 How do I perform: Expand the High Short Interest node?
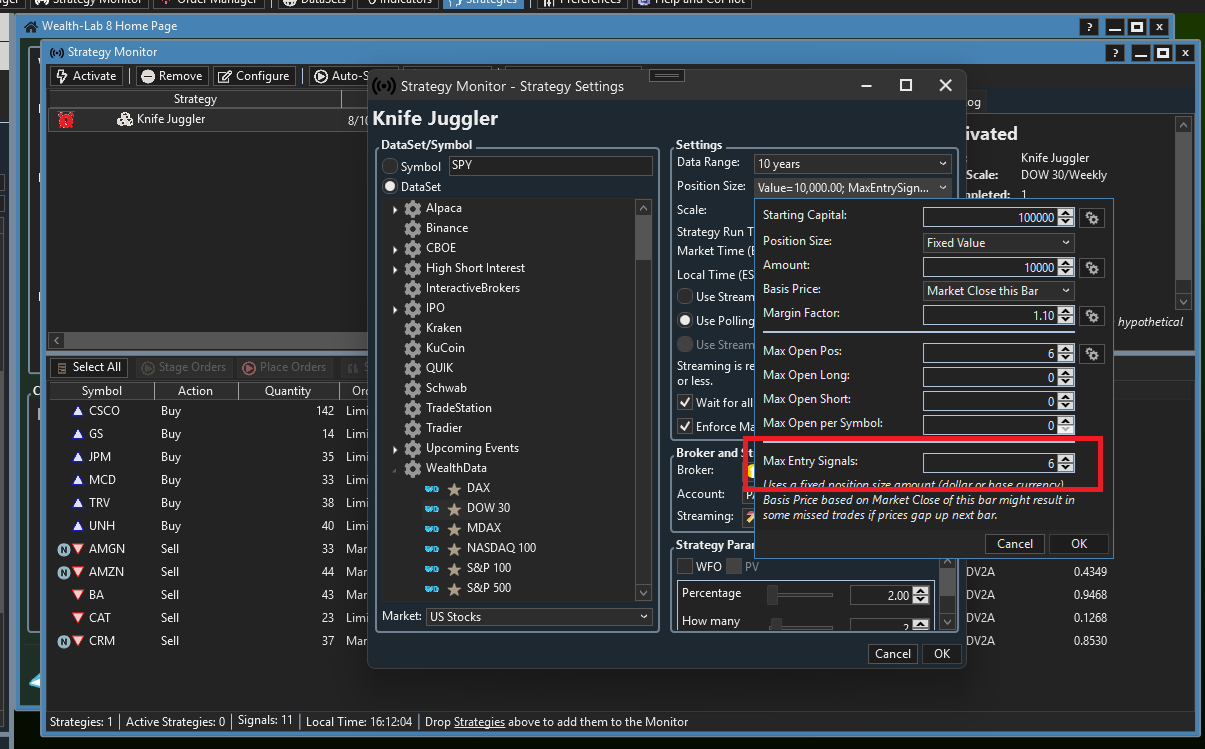click(395, 269)
